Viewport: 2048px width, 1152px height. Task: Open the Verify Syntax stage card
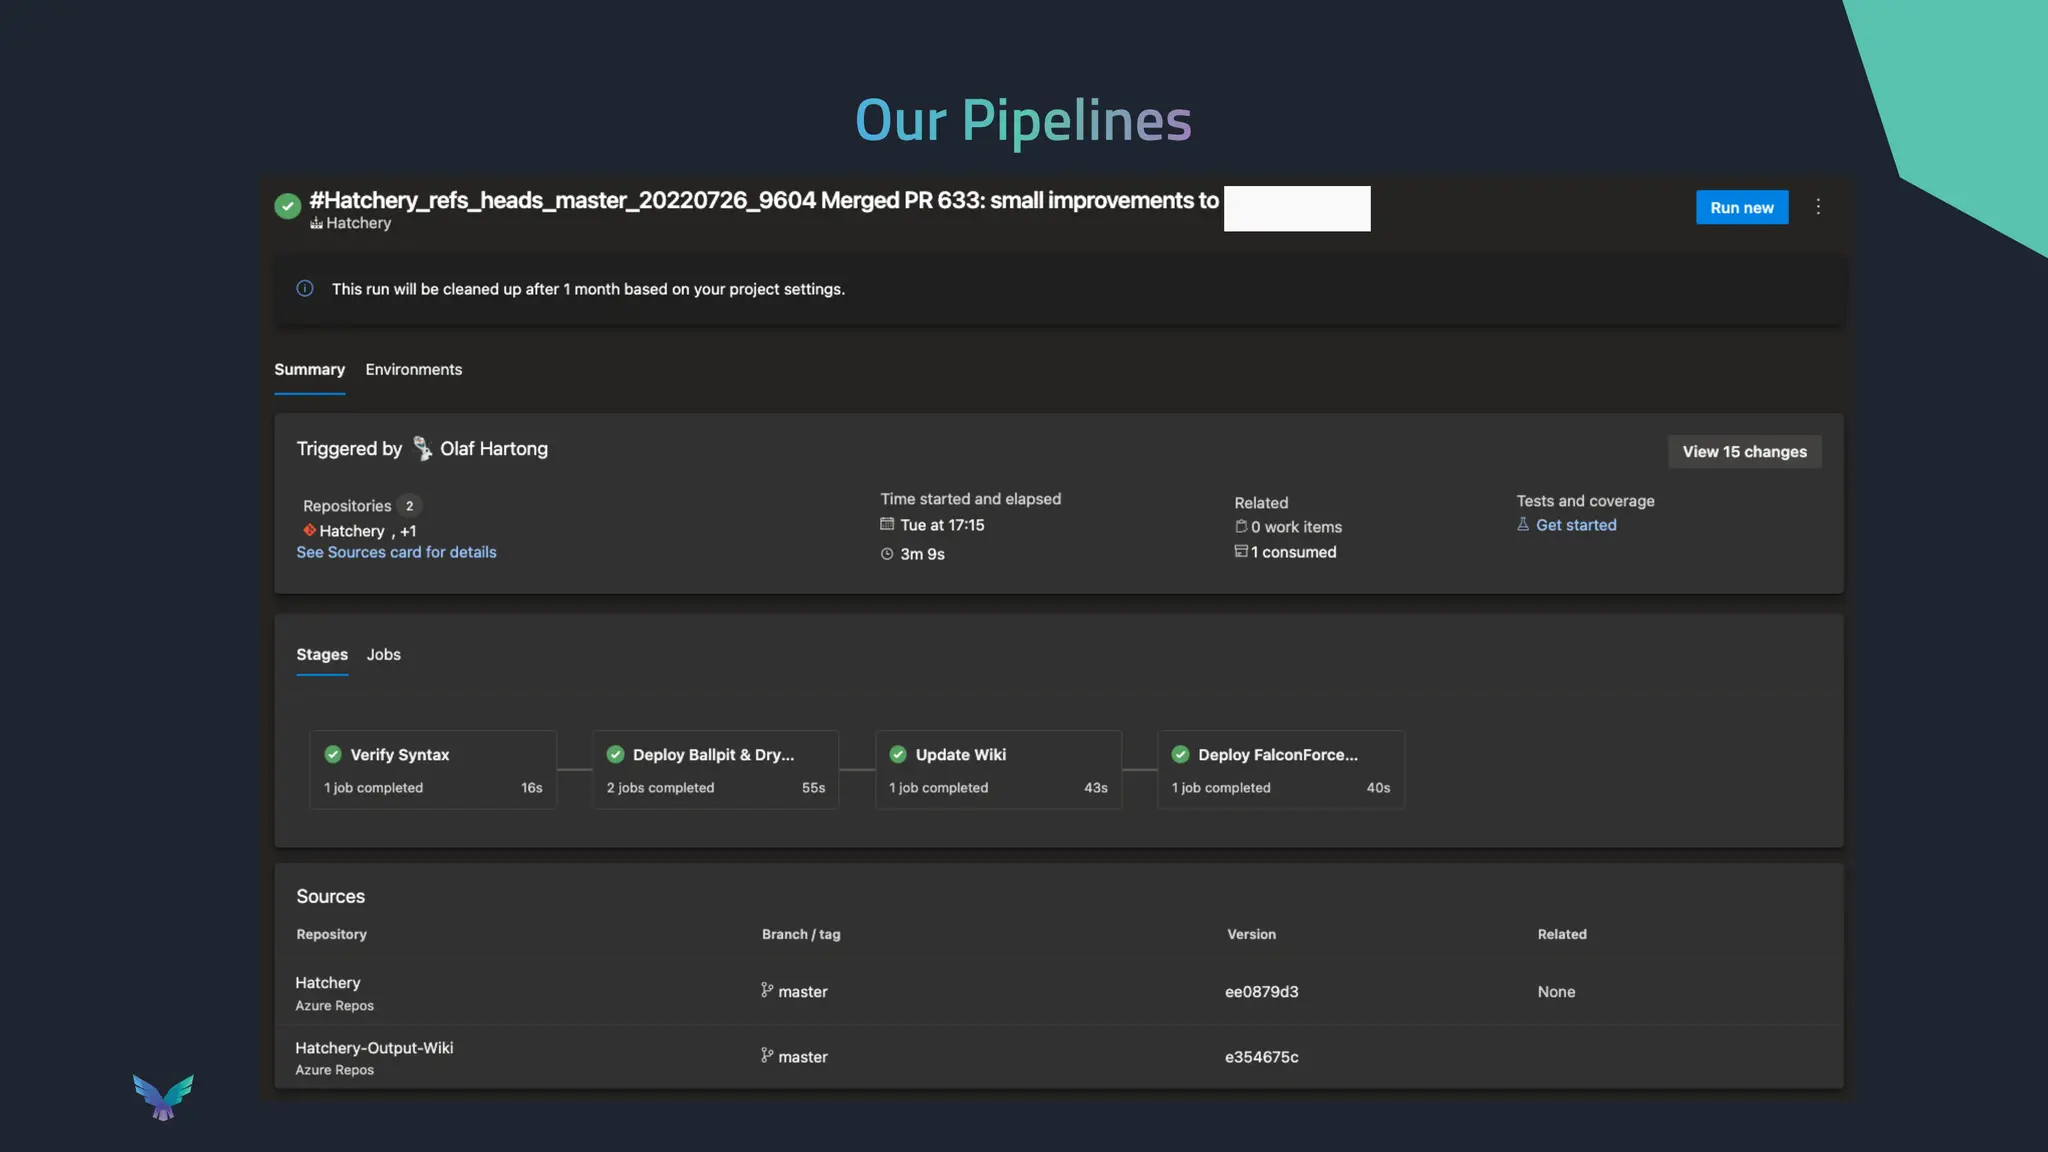pos(432,770)
